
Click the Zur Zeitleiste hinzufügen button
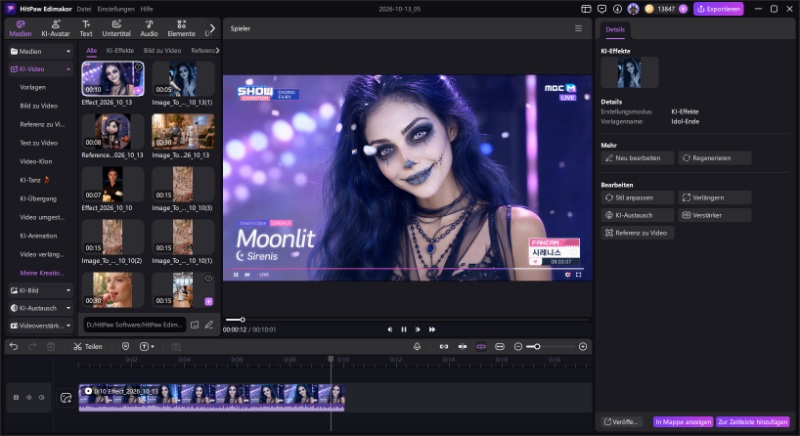753,422
